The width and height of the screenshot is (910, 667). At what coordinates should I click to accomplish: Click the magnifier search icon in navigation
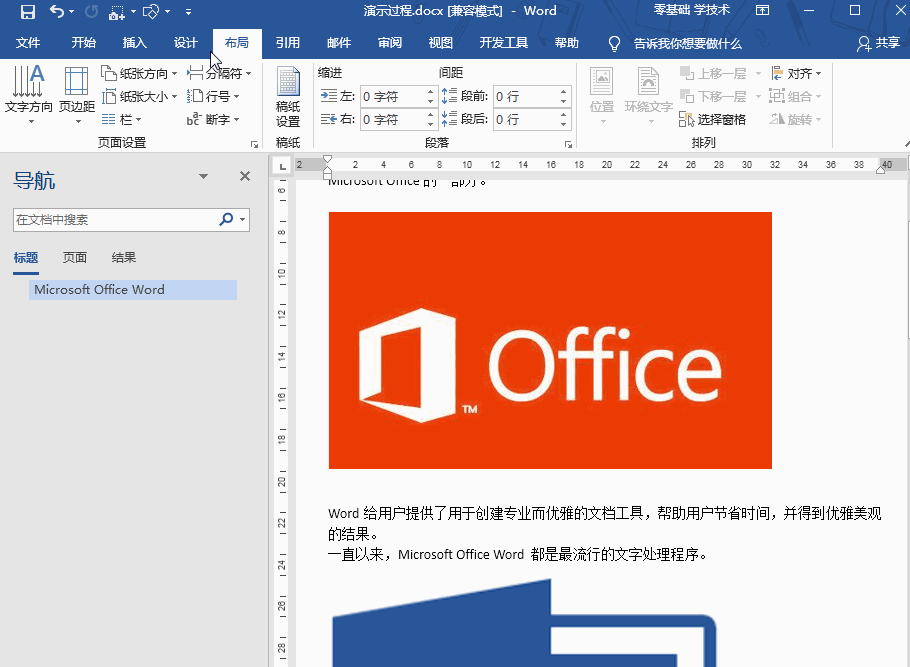(x=226, y=219)
